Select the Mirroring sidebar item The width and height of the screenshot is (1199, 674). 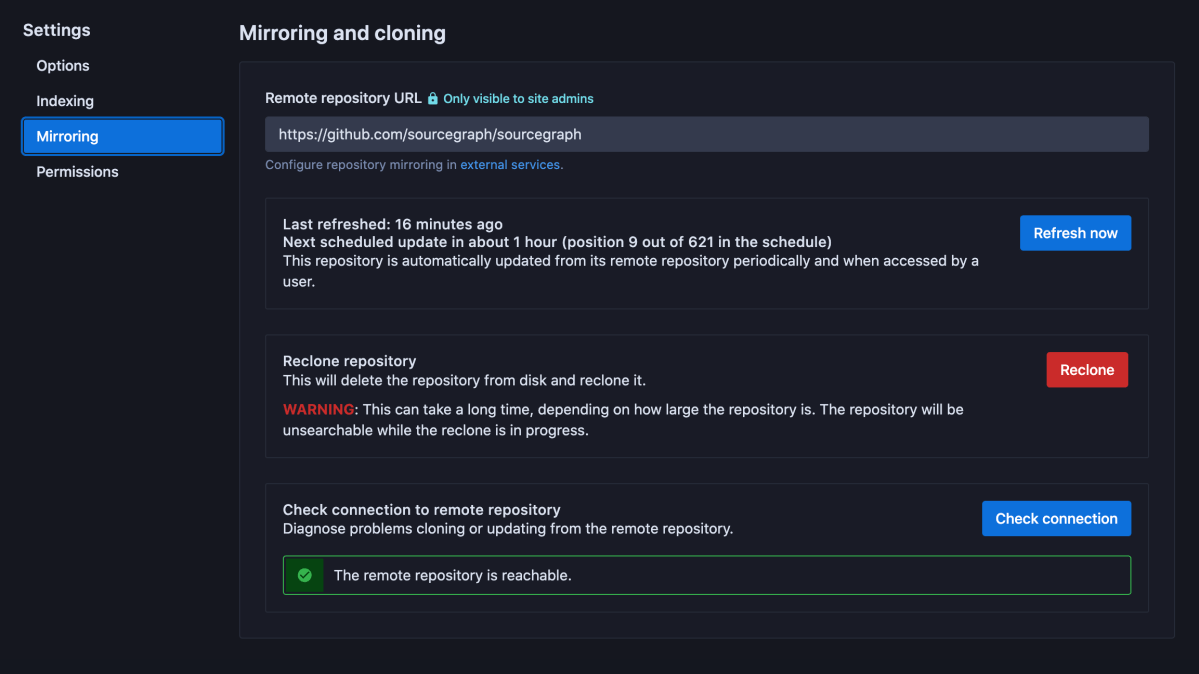122,137
